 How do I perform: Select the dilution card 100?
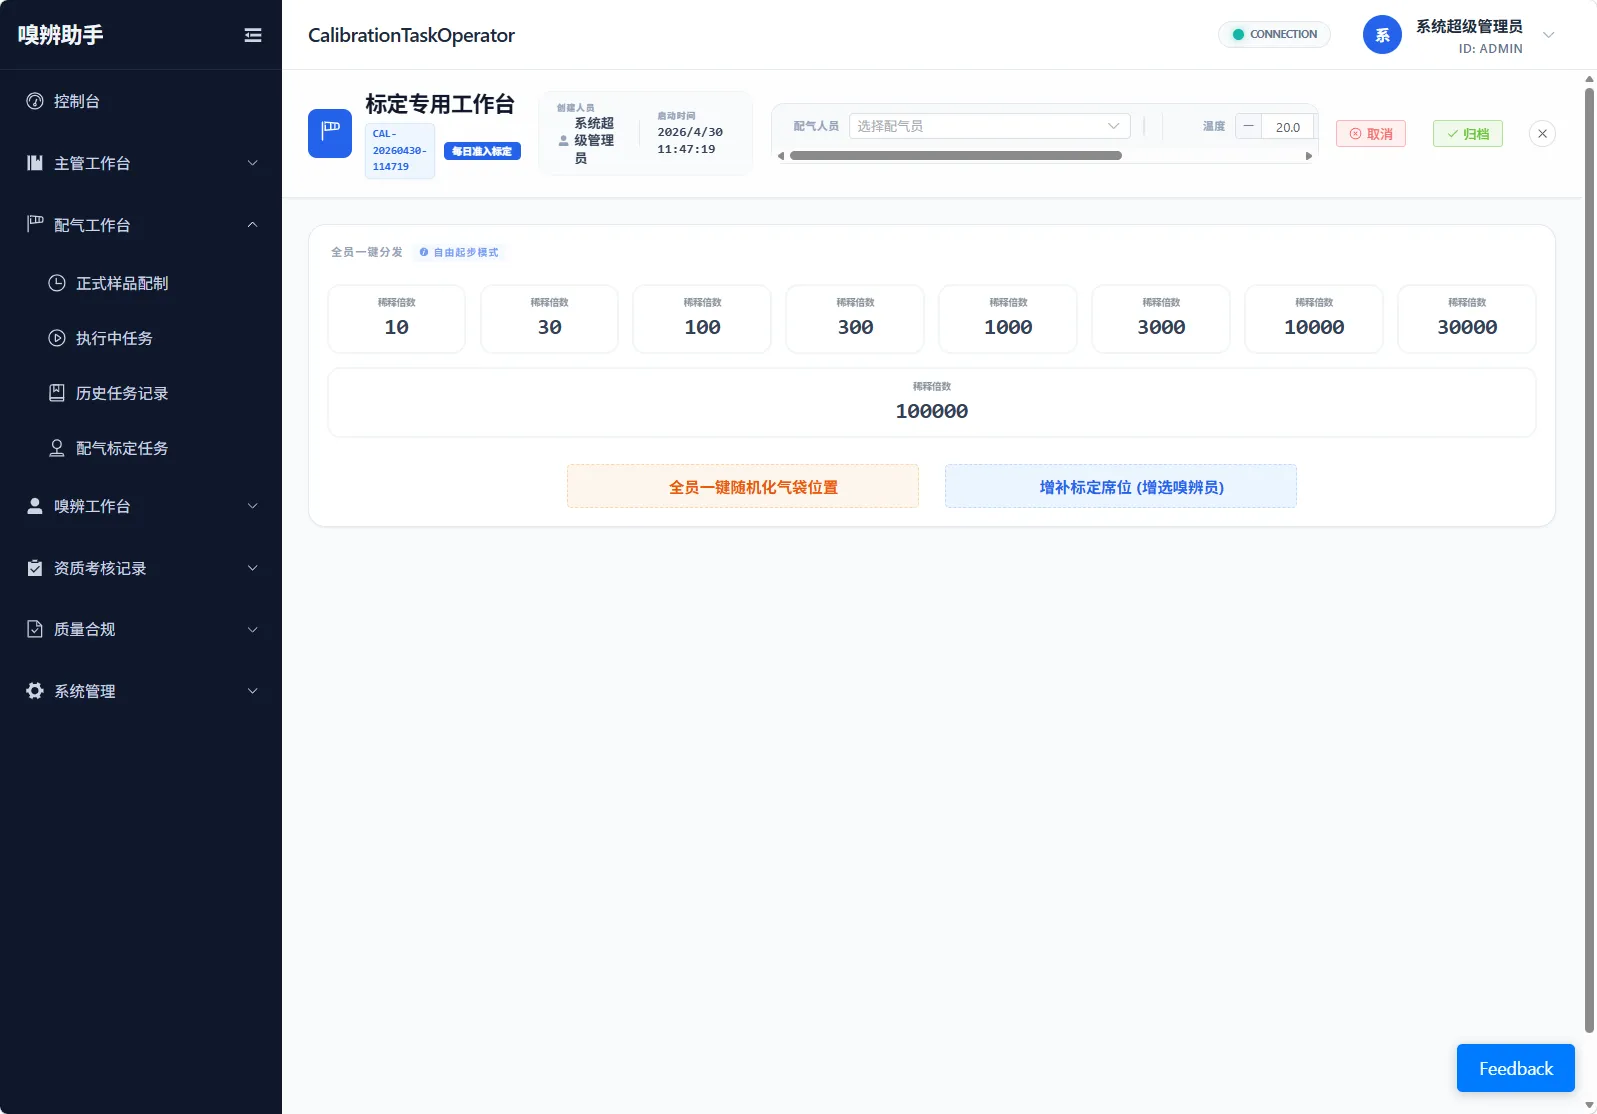coord(702,319)
